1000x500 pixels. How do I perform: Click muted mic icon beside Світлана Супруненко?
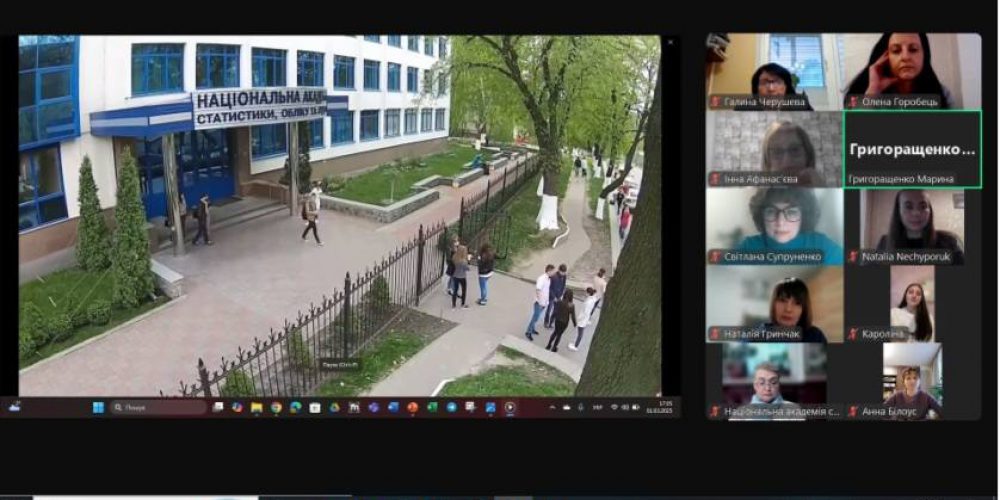[x=716, y=257]
